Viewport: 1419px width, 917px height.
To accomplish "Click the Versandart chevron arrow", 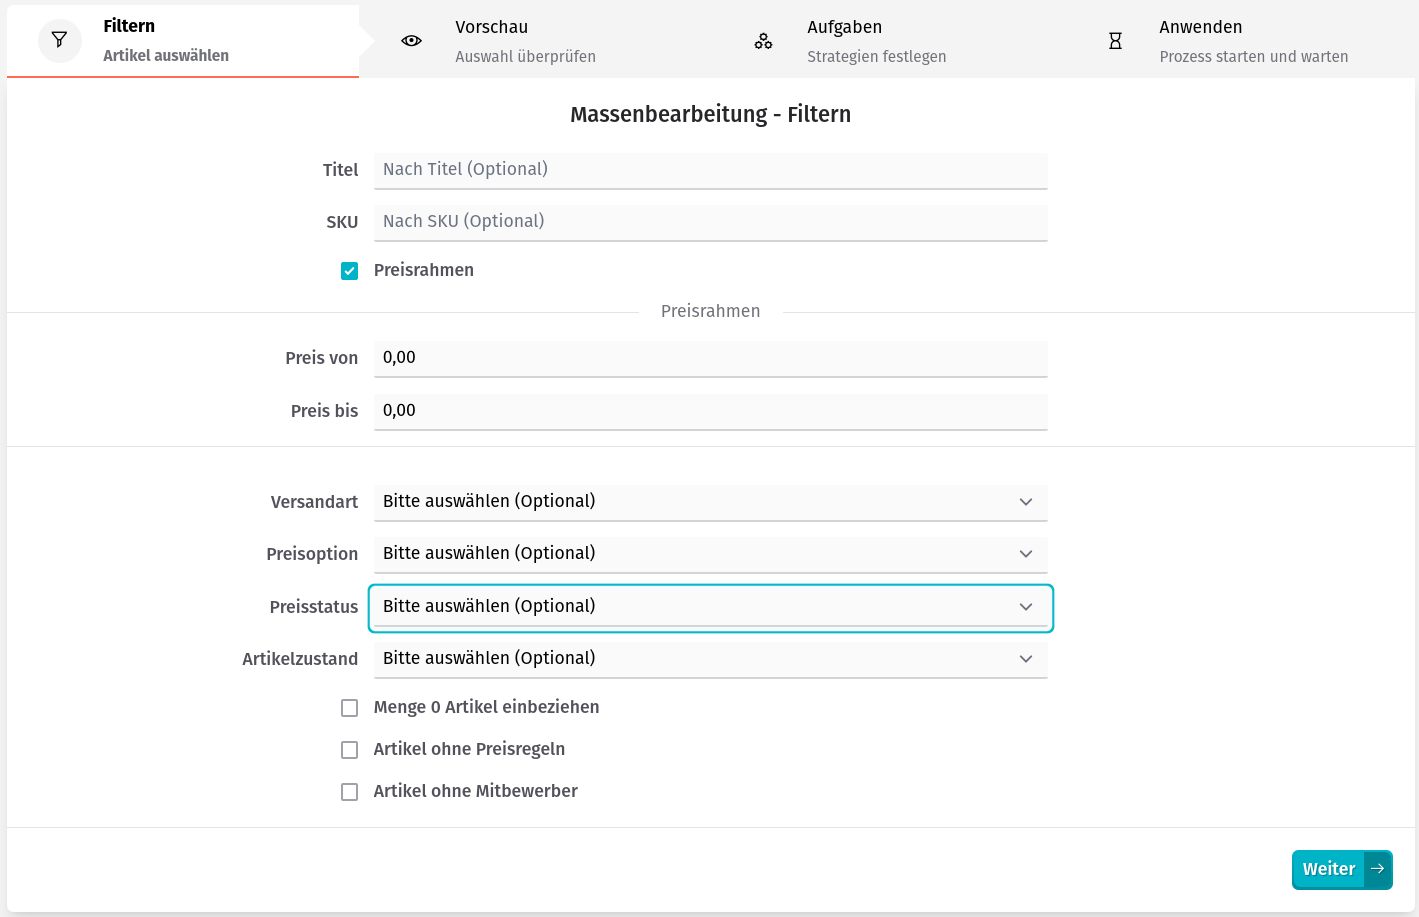I will (1026, 502).
